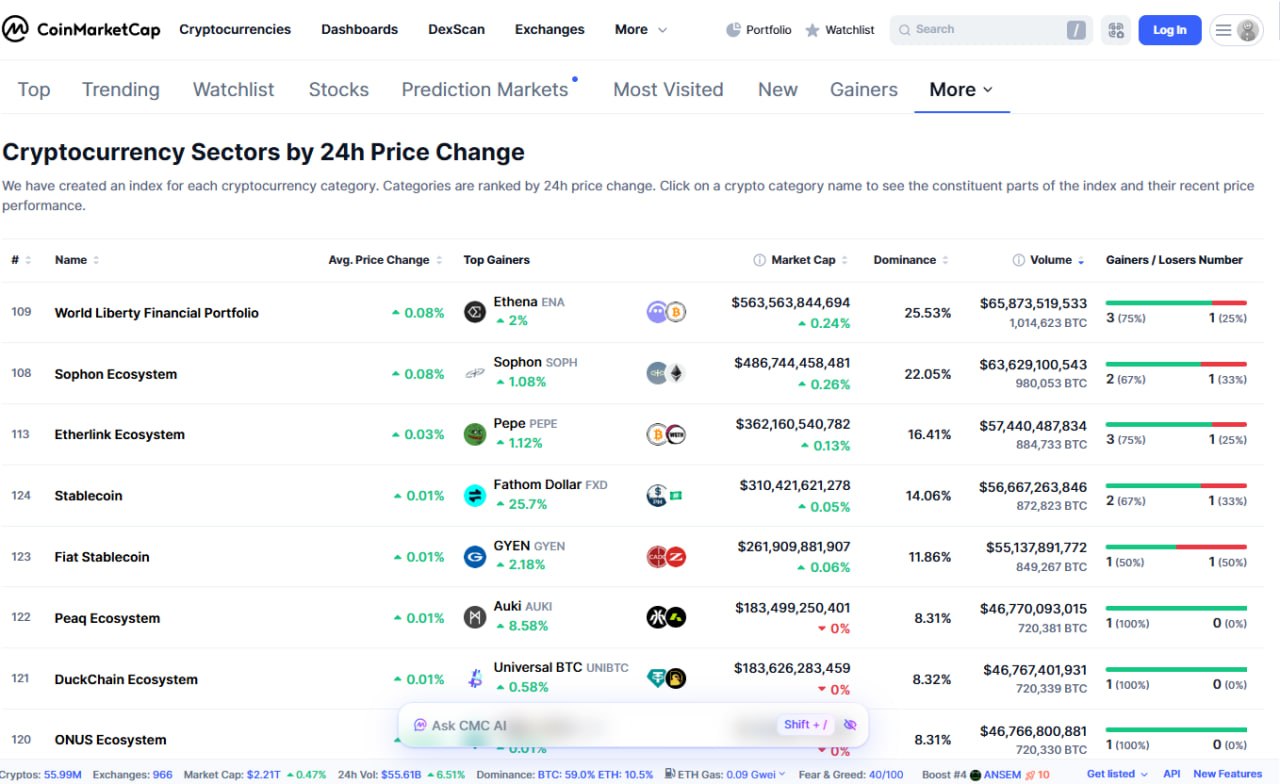Viewport: 1280px width, 784px height.
Task: Focus the Search input field
Action: [990, 30]
